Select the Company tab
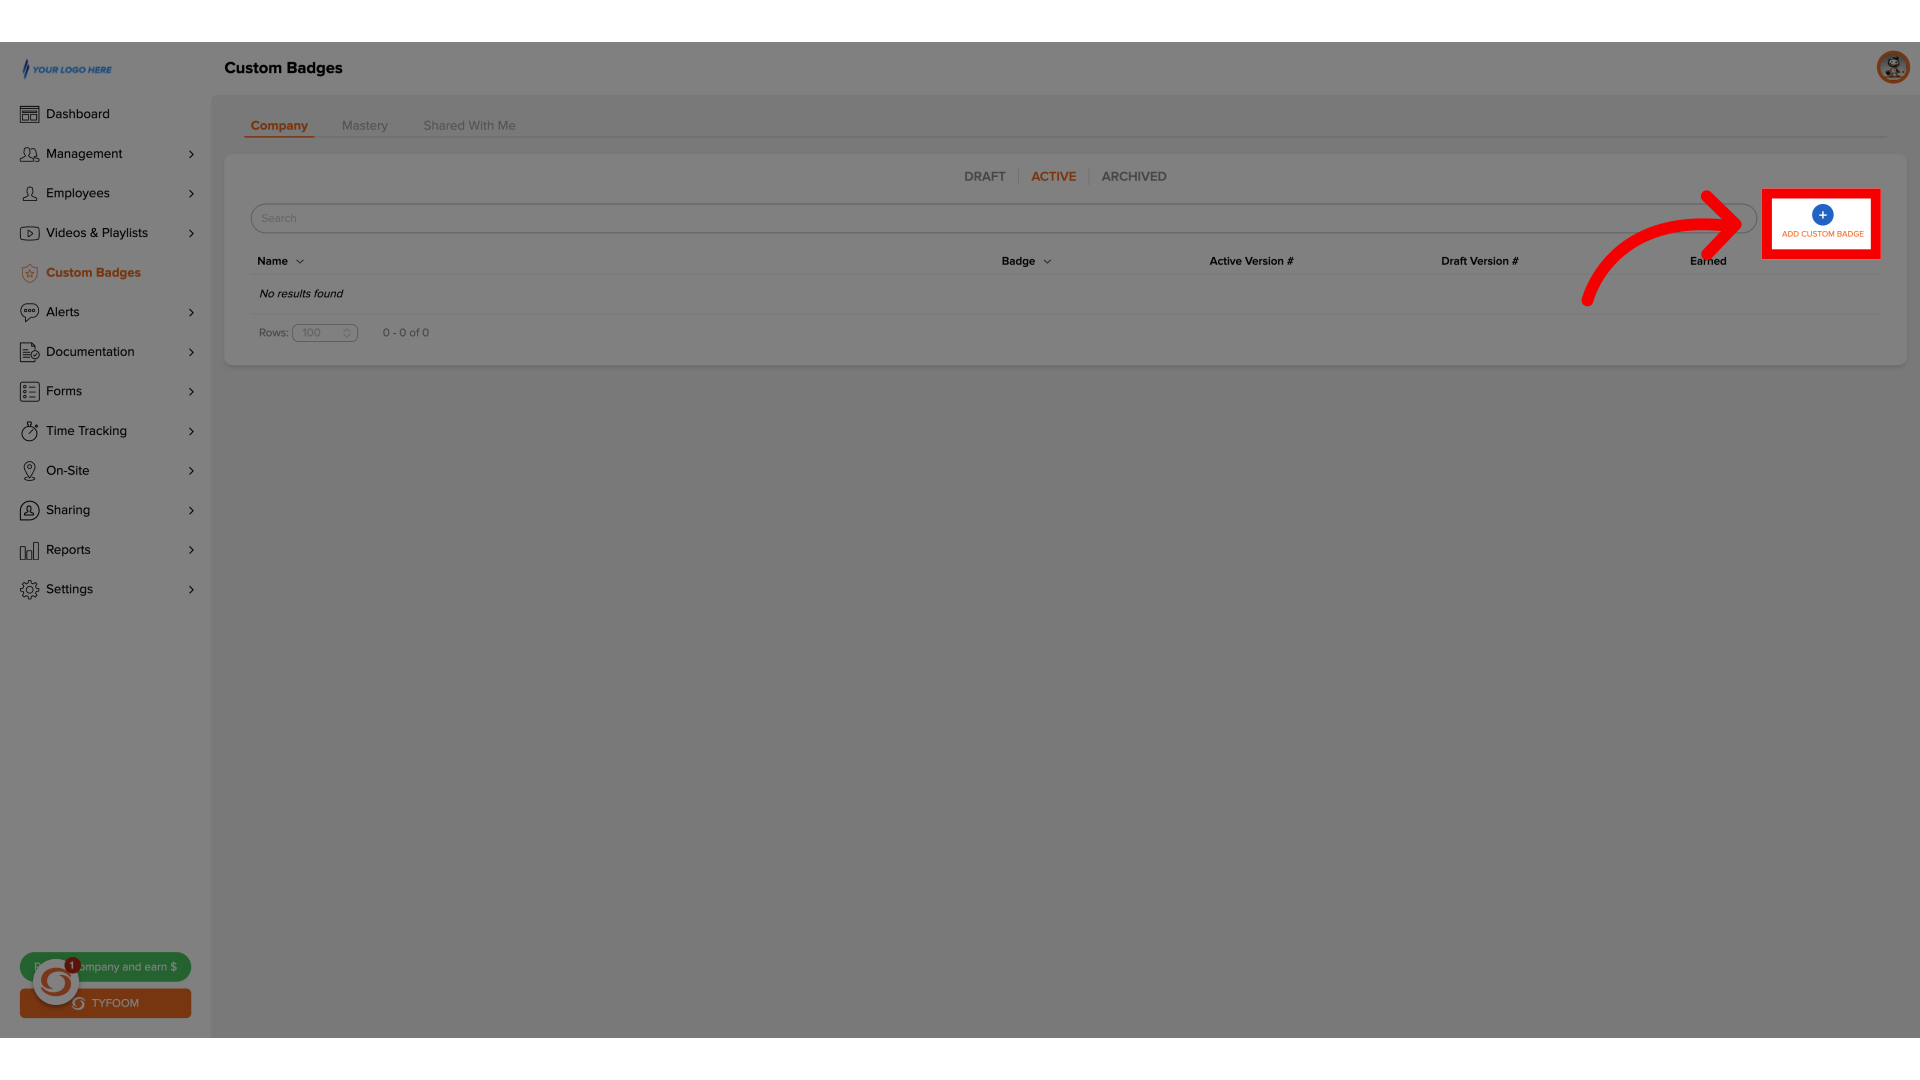 [280, 125]
